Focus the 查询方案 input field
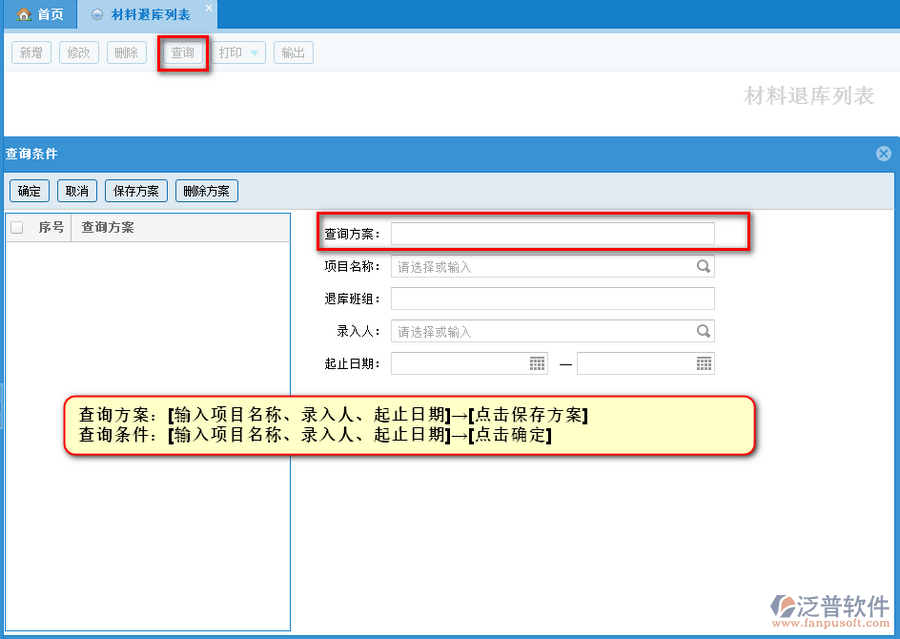 click(x=553, y=234)
